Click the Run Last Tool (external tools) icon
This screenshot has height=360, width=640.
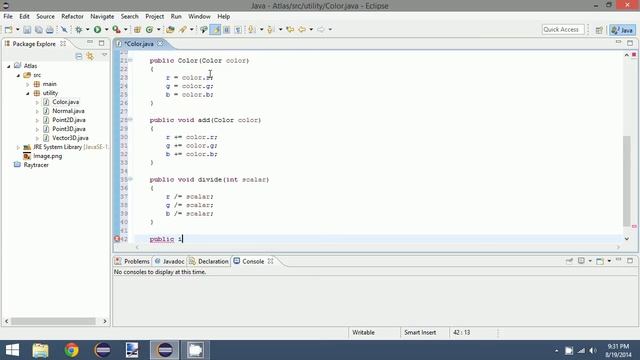[116, 29]
